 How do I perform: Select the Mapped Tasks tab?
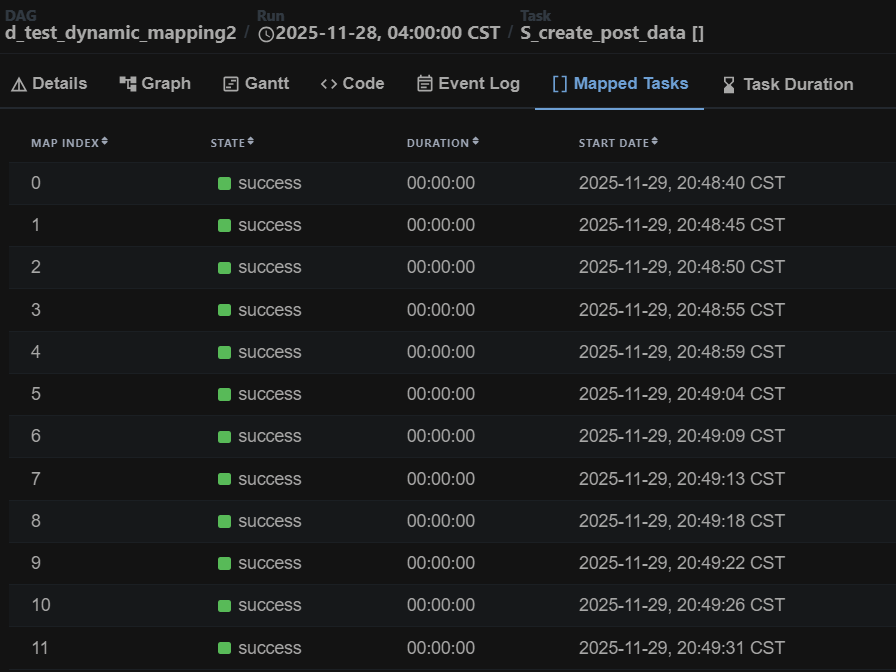tap(620, 84)
